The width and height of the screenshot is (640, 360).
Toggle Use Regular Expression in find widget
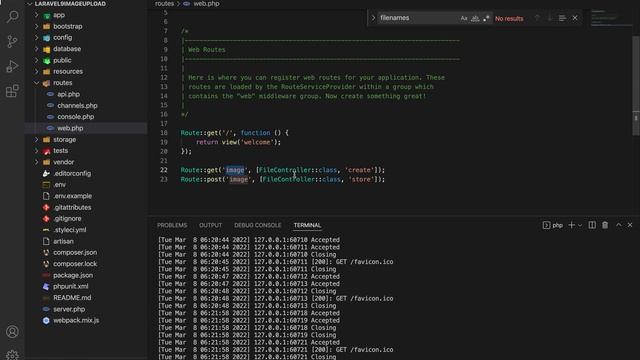[x=486, y=18]
